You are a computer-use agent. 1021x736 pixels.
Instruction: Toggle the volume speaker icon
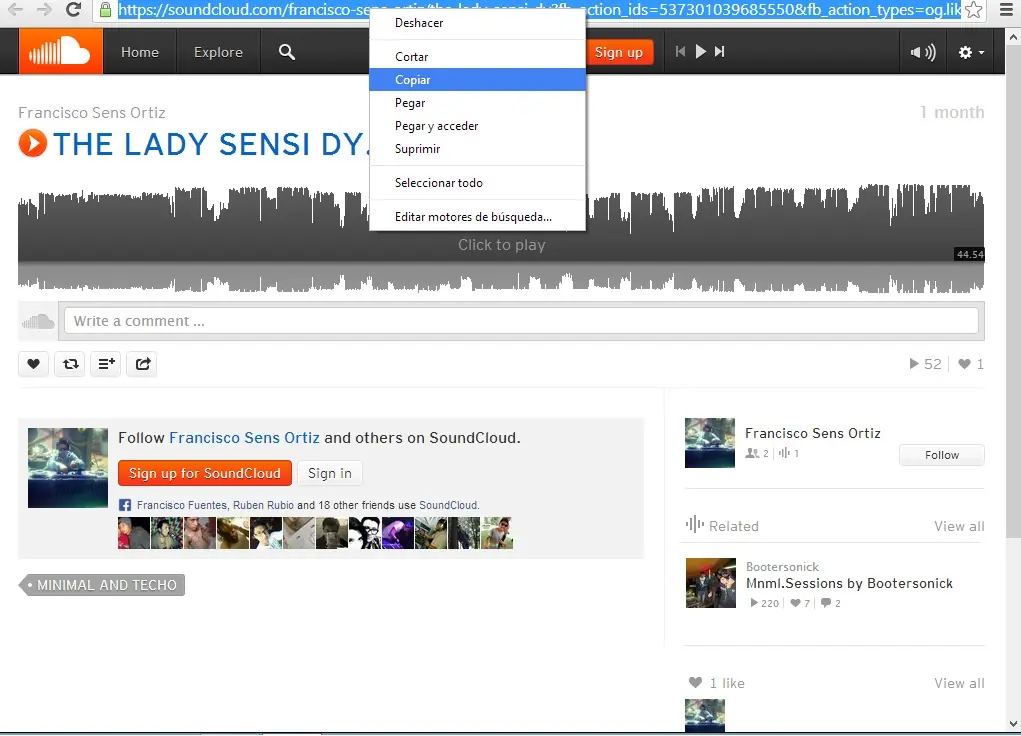point(923,52)
